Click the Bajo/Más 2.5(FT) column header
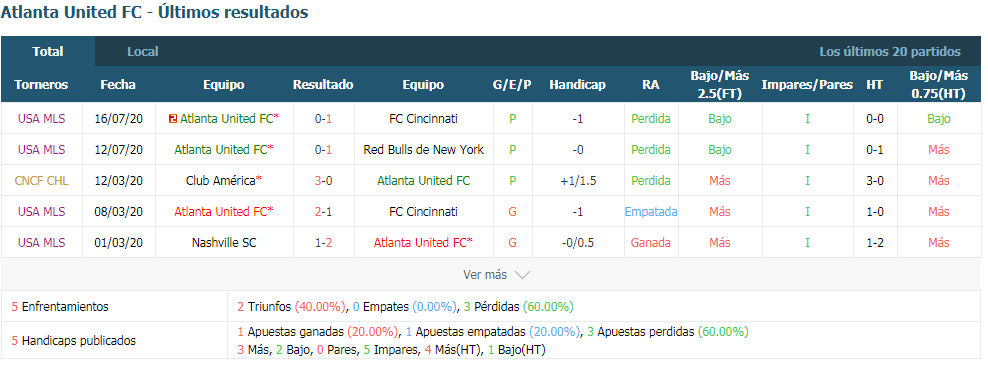Image resolution: width=988 pixels, height=366 pixels. [720, 84]
